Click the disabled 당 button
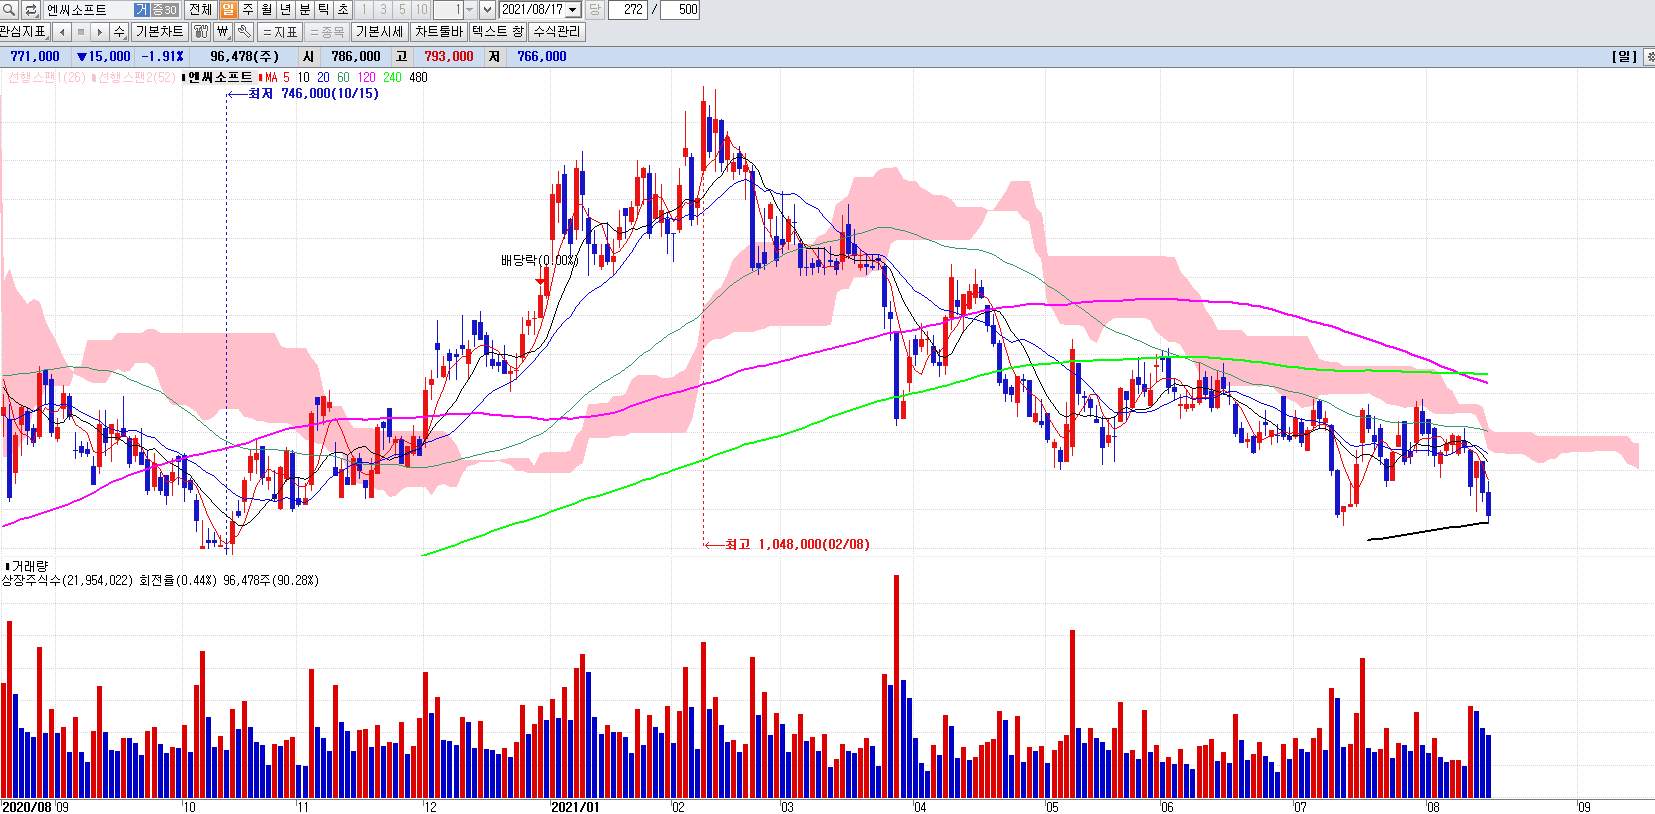The image size is (1655, 814). (x=594, y=10)
